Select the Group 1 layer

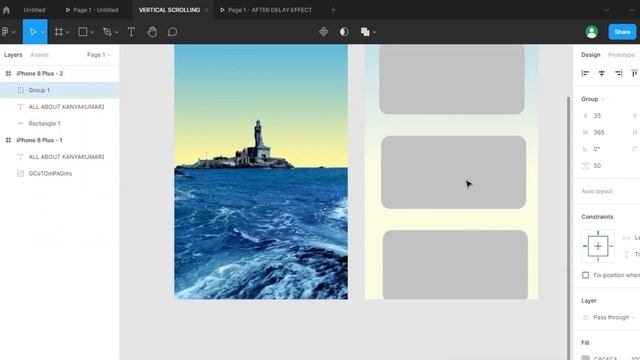pos(60,90)
